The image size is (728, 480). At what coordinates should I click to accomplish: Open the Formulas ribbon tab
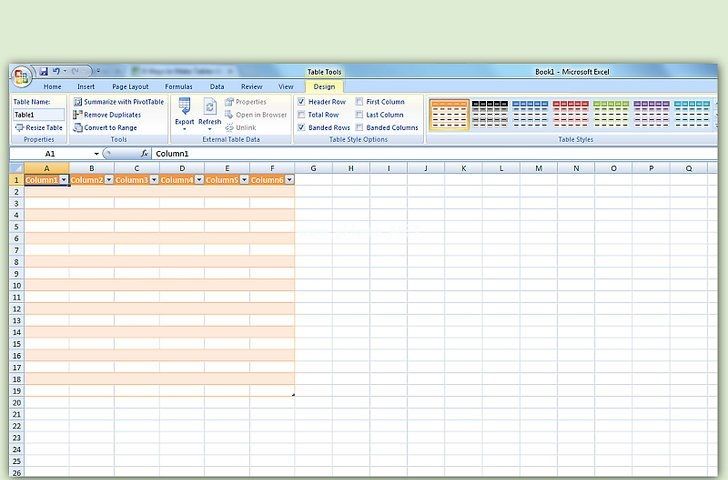(179, 87)
